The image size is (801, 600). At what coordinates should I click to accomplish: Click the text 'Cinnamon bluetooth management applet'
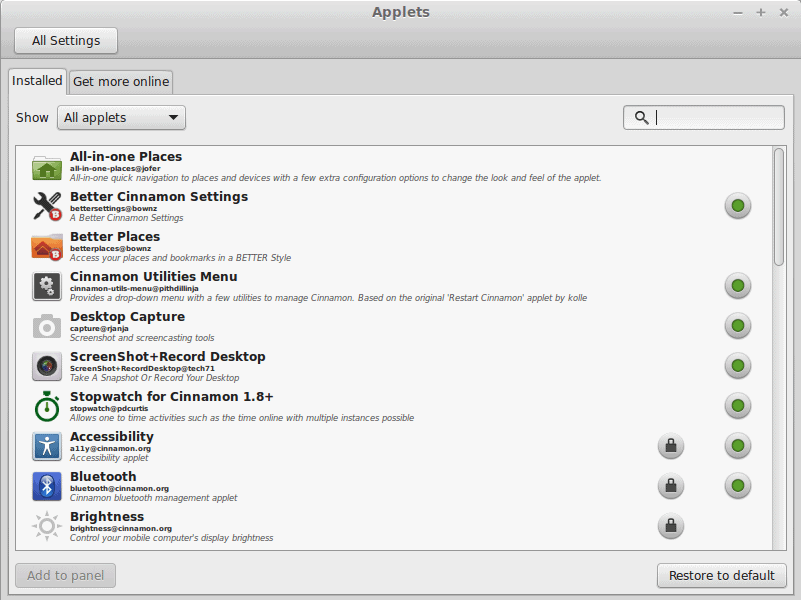153,498
